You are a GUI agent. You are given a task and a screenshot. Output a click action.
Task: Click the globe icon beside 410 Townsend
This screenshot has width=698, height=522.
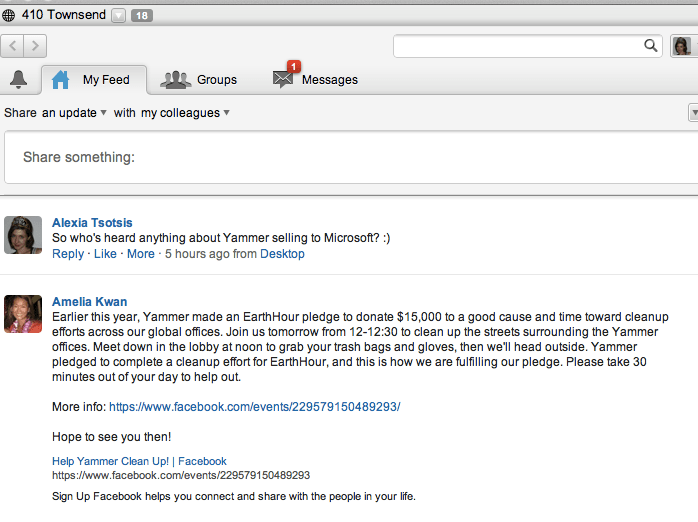[x=9, y=16]
